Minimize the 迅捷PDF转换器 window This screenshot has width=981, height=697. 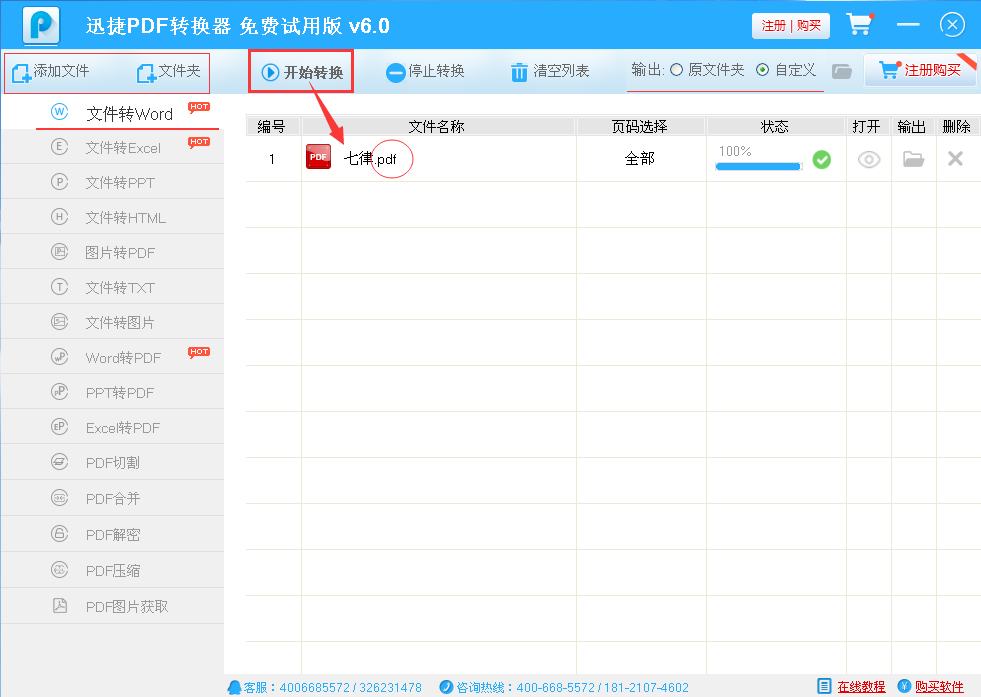coord(908,24)
